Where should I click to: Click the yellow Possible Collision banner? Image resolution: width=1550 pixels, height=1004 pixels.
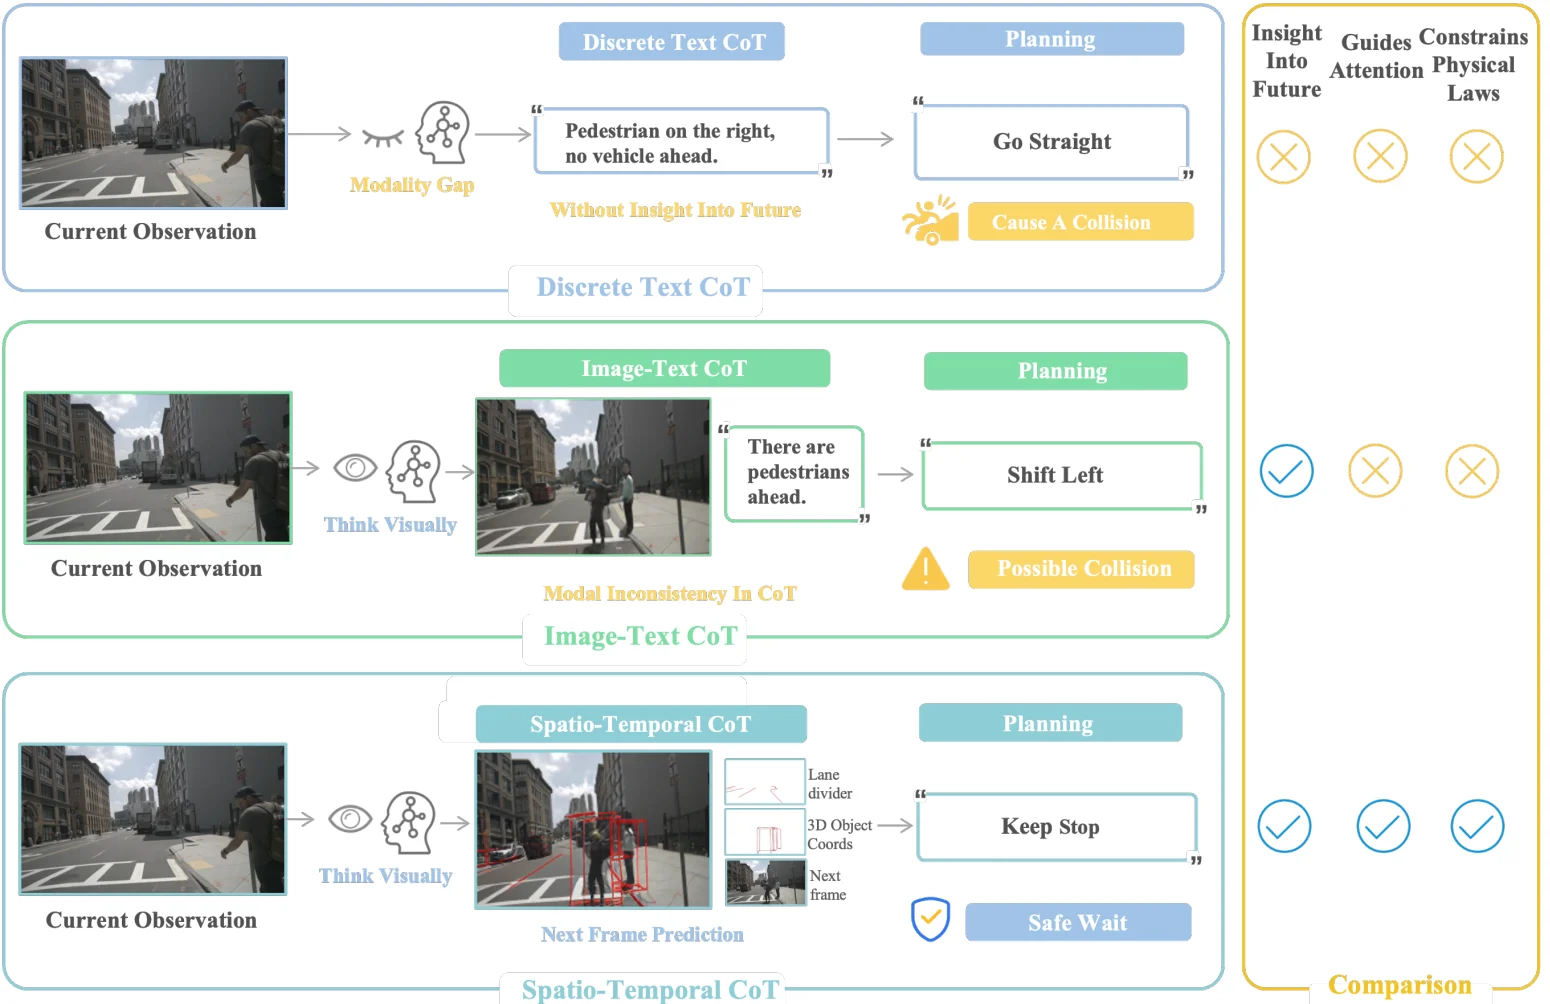pyautogui.click(x=1080, y=569)
